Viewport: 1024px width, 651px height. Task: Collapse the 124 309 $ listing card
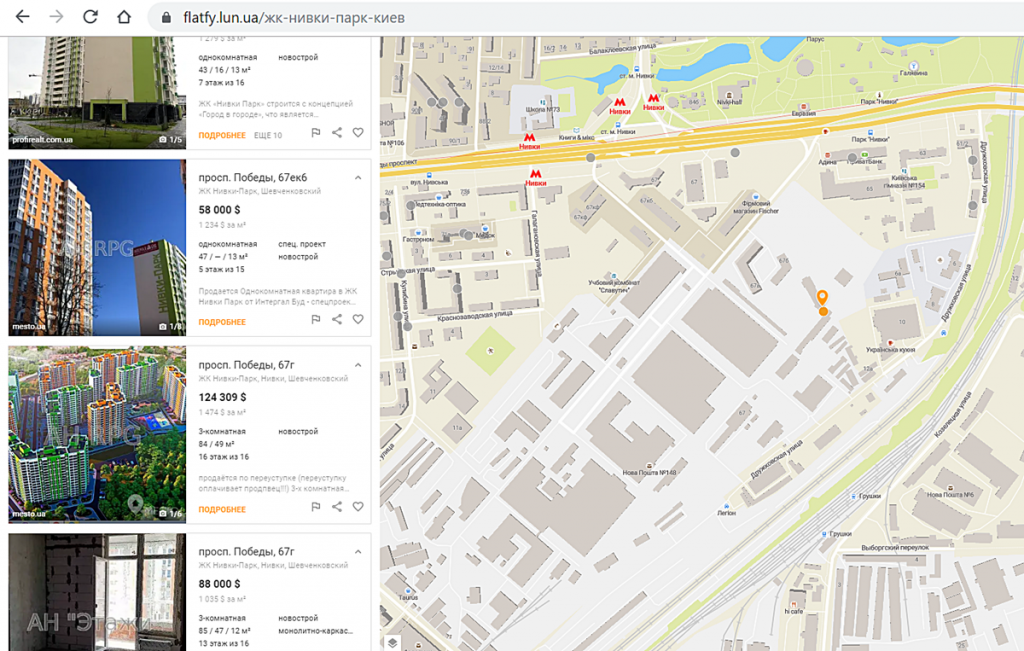[x=358, y=365]
